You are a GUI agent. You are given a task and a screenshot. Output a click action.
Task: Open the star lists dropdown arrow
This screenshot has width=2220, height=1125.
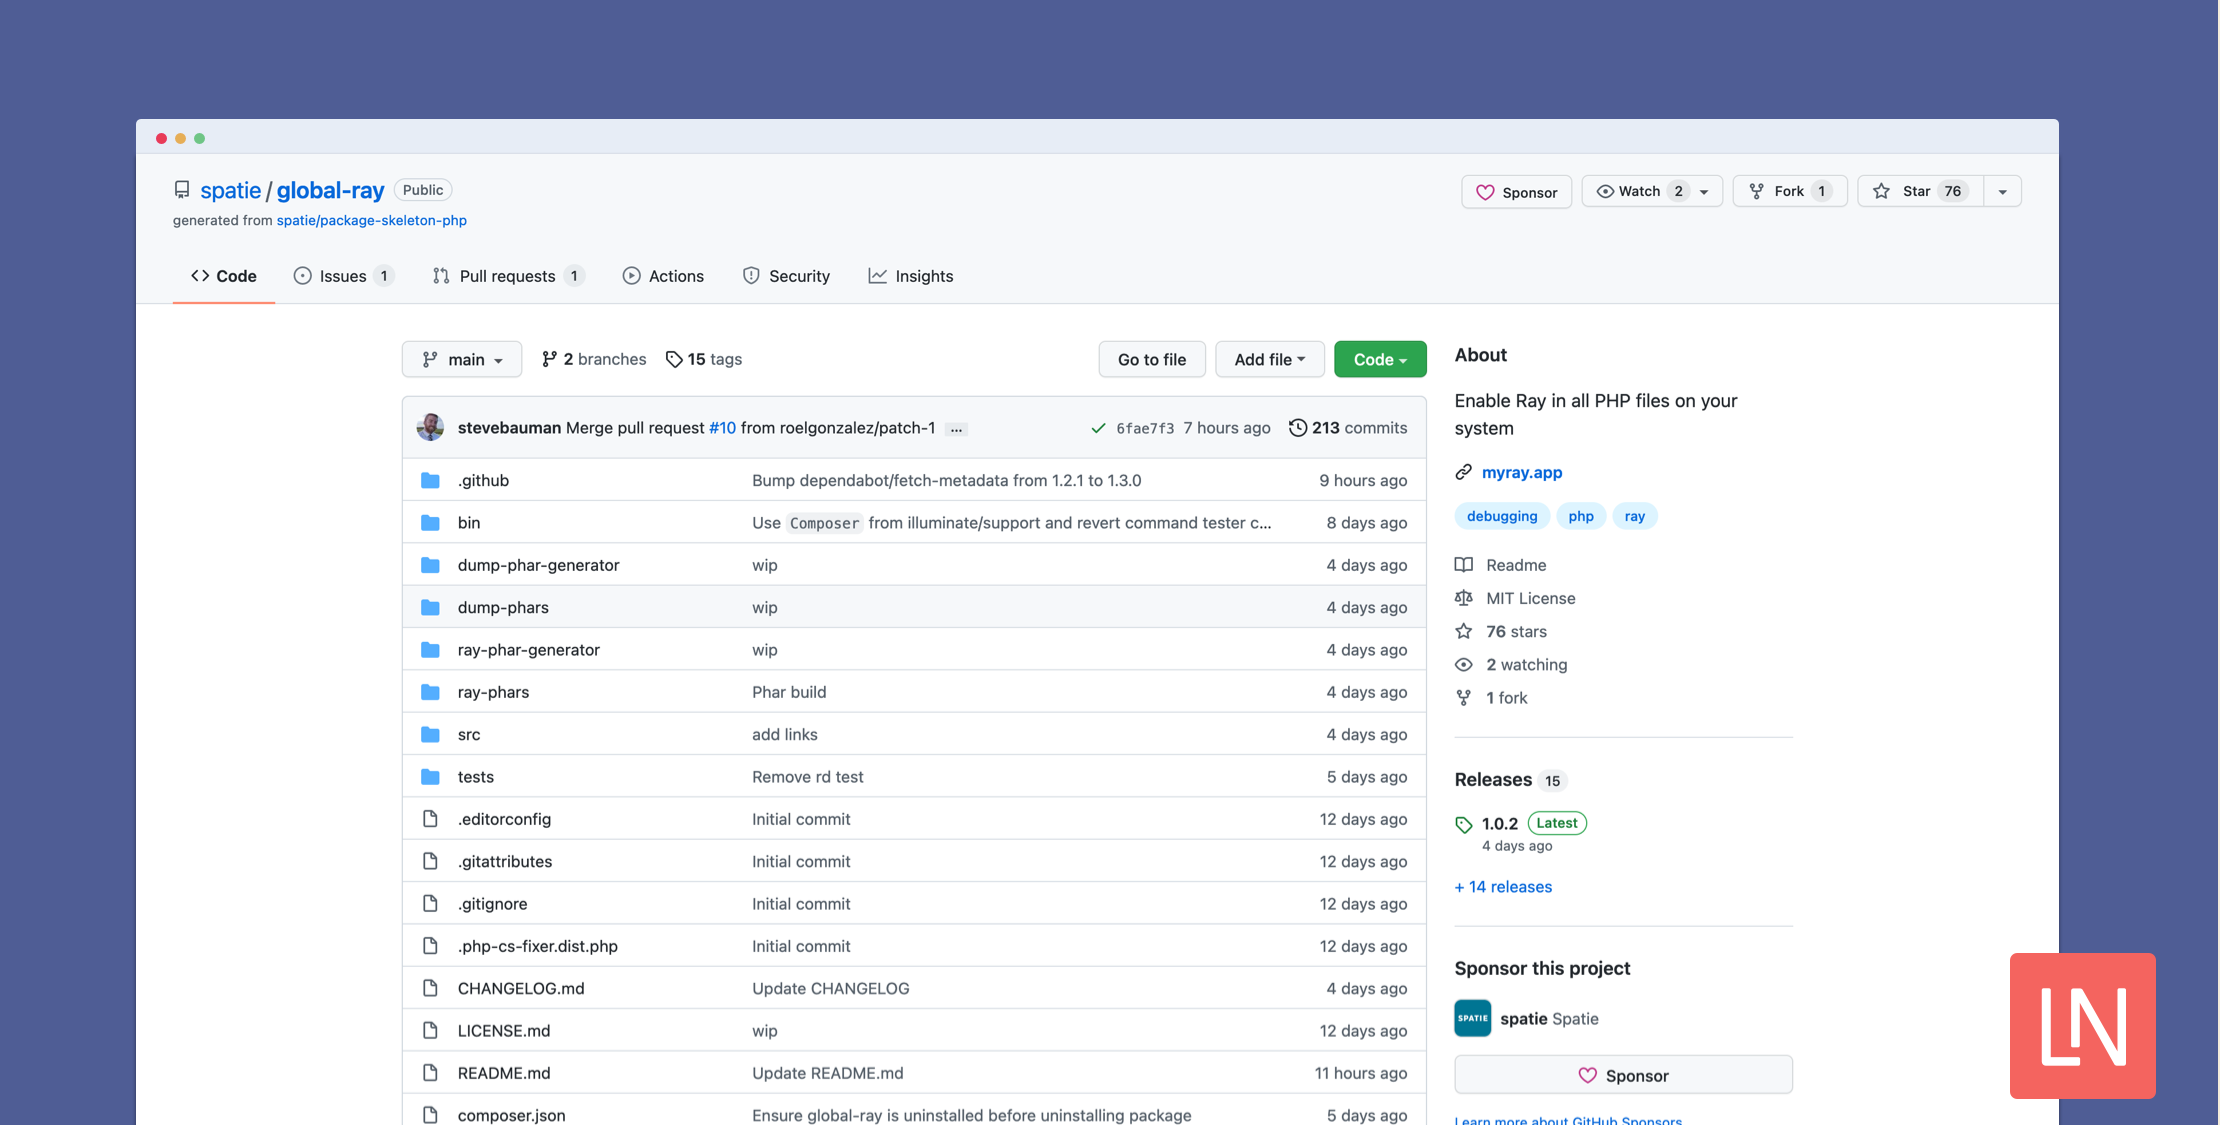(x=2002, y=191)
